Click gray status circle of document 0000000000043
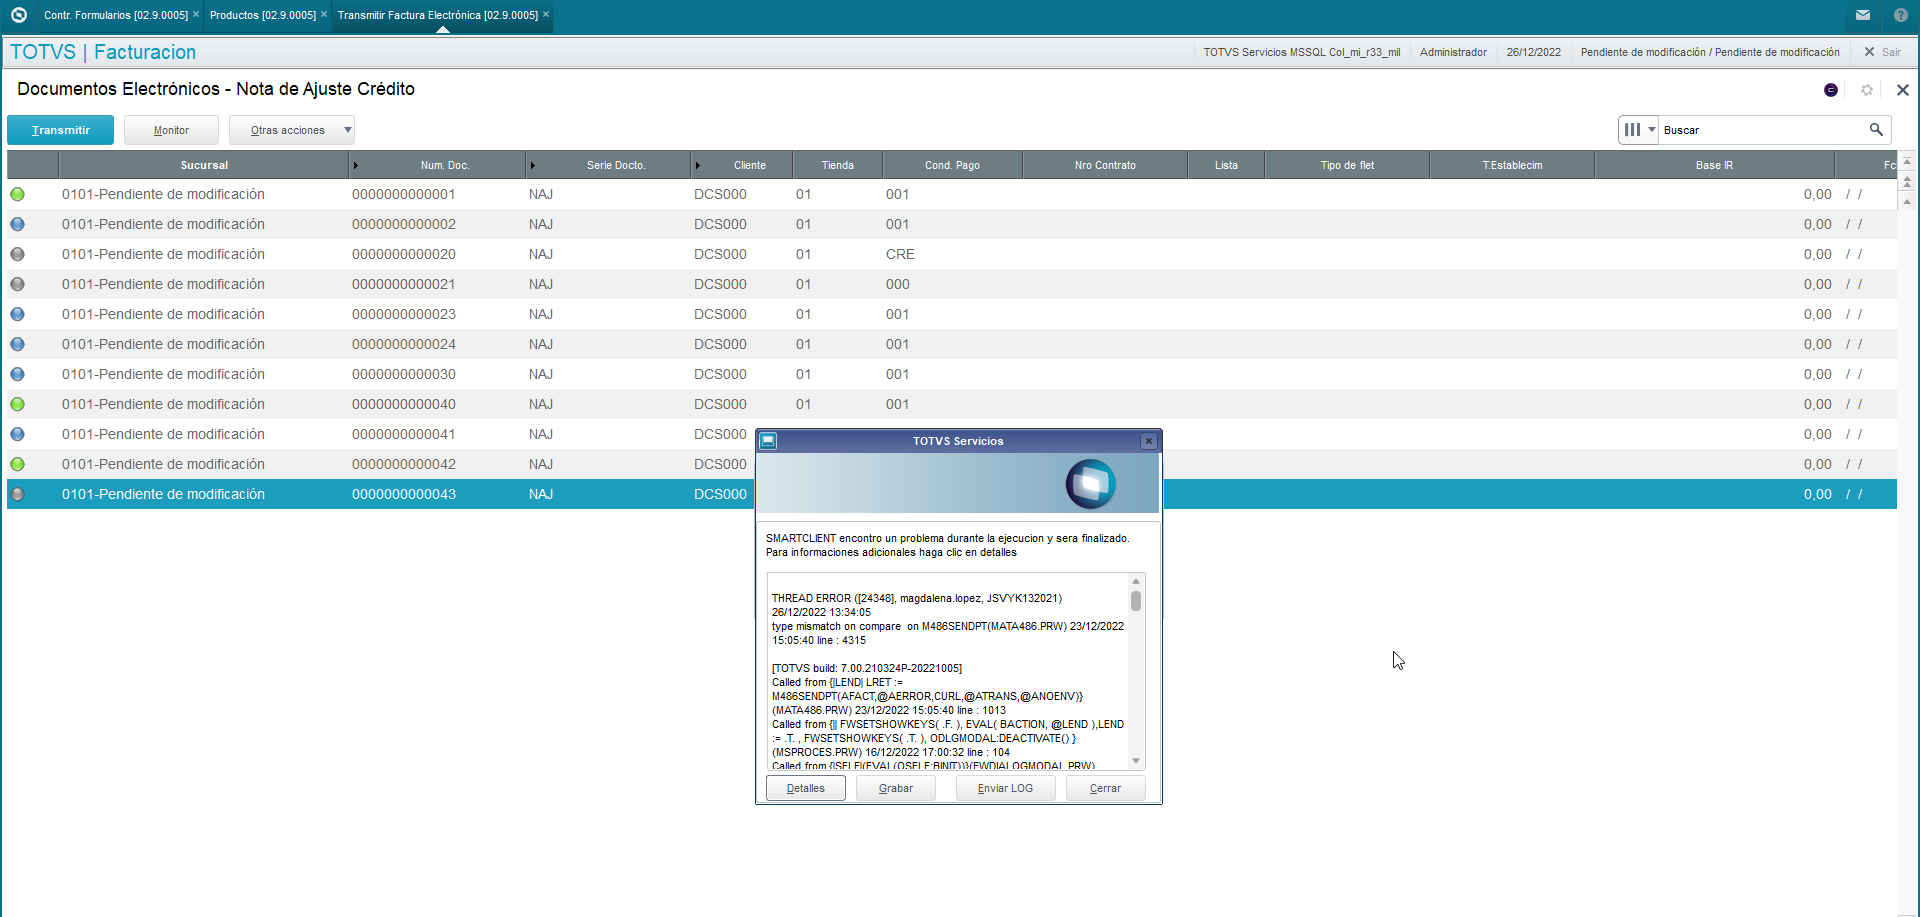The image size is (1920, 917). (18, 494)
